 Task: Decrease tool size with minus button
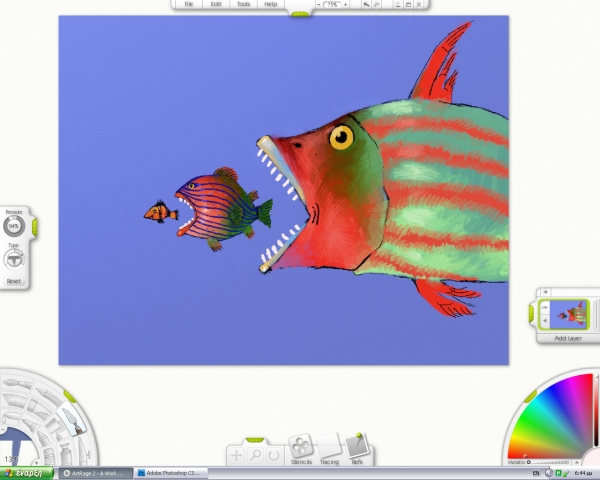pyautogui.click(x=2, y=431)
